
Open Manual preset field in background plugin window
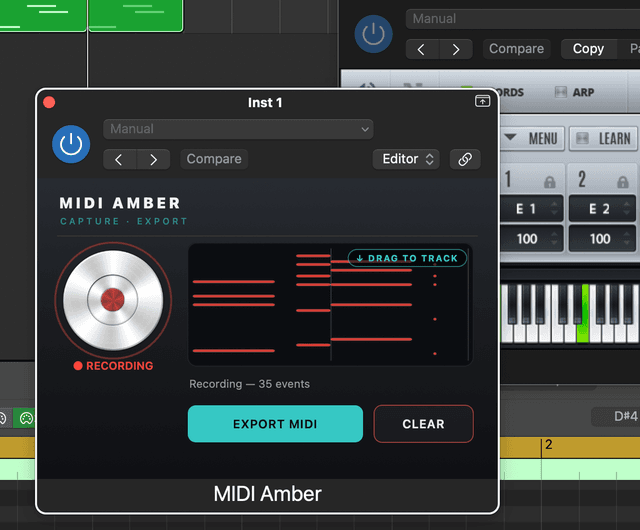pos(522,19)
